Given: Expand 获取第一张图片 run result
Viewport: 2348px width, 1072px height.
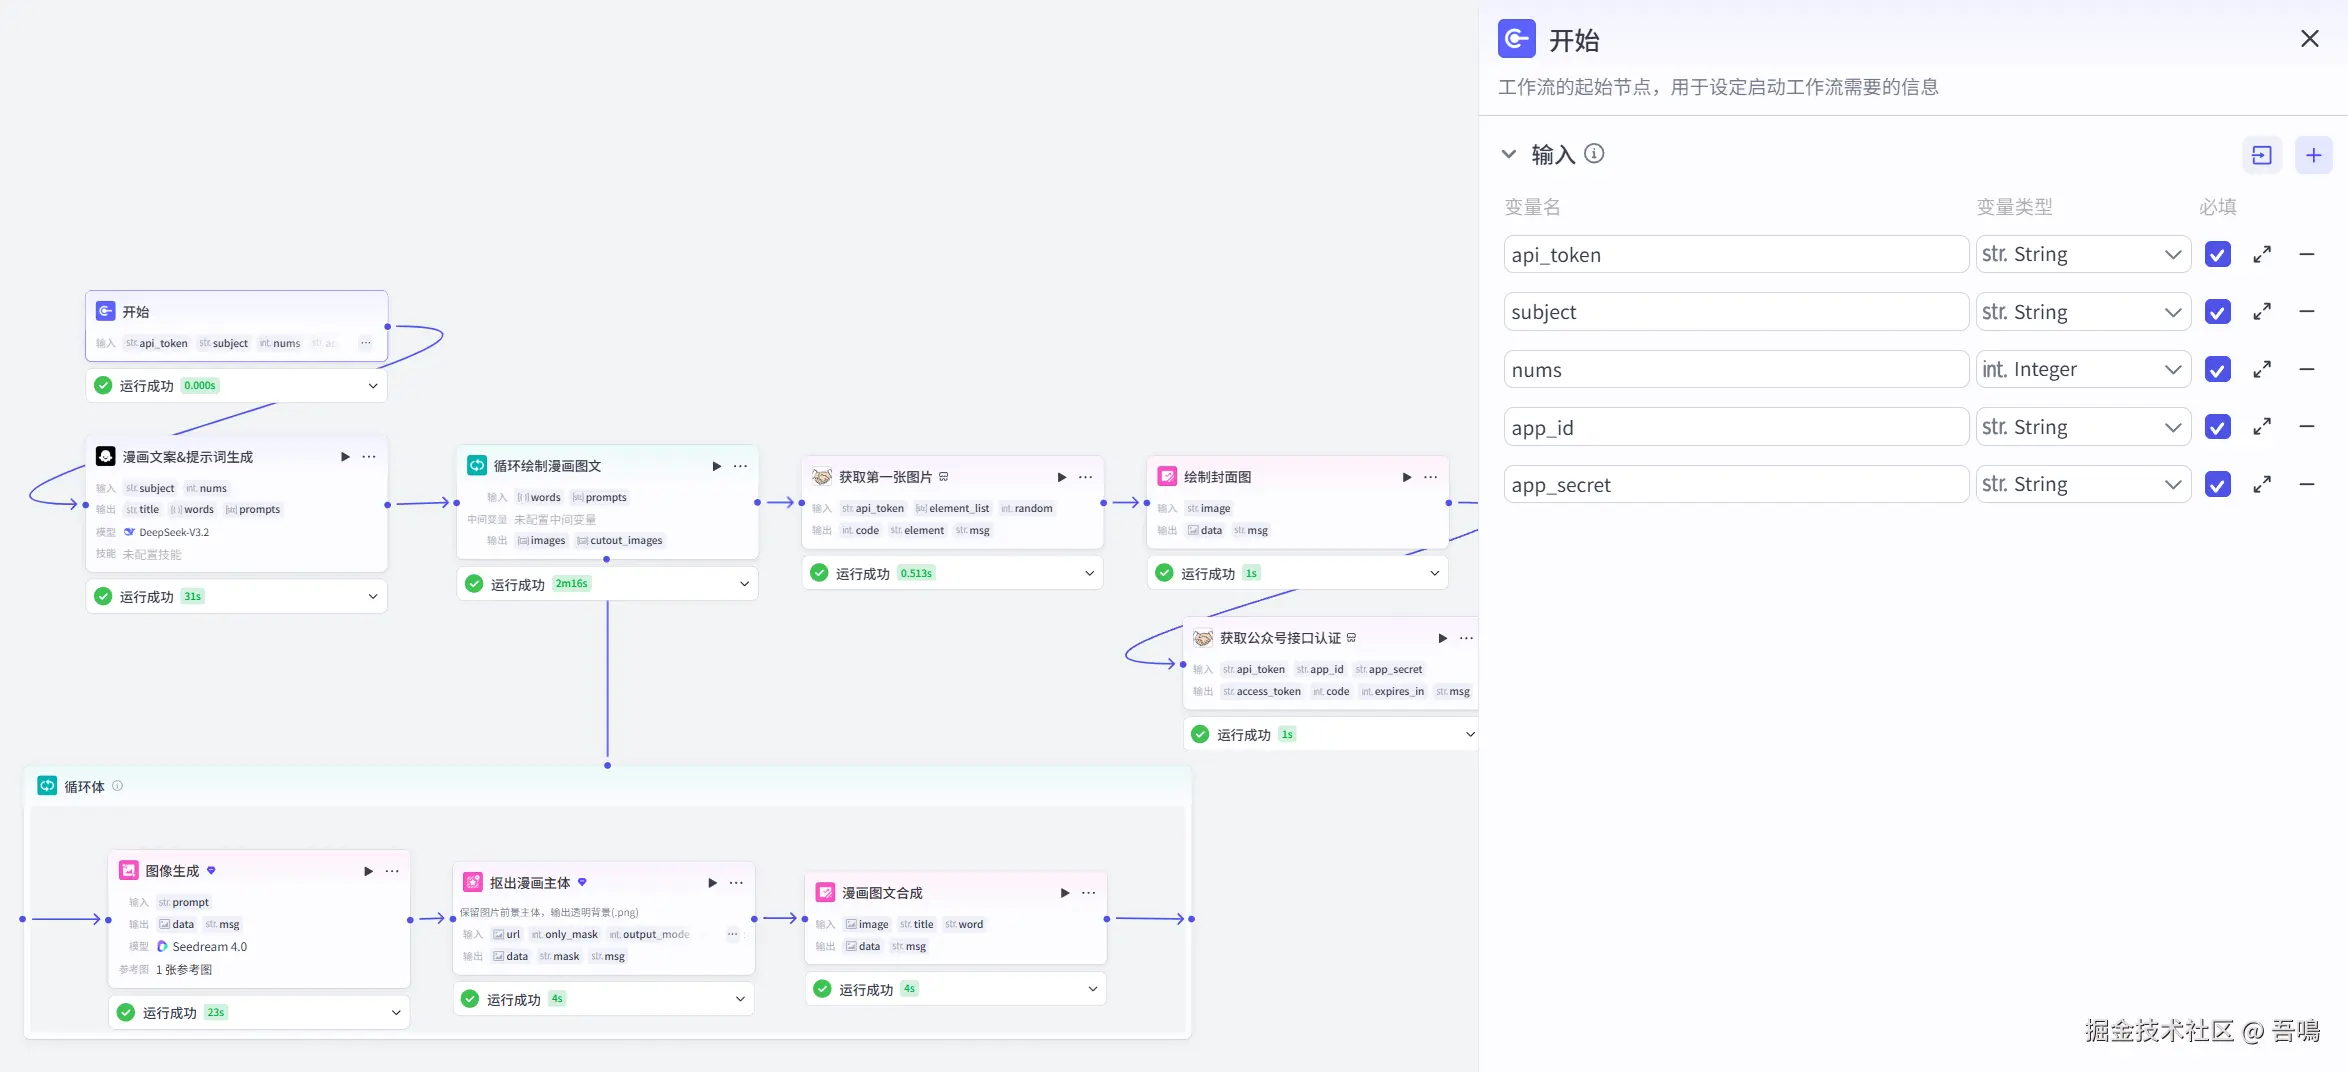Looking at the screenshot, I should [1089, 573].
